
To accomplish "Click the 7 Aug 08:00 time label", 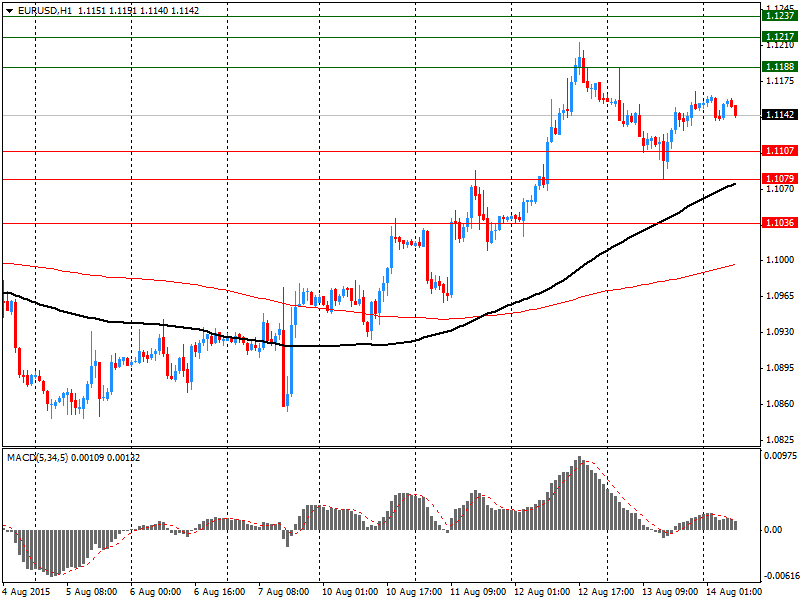I will tap(284, 592).
